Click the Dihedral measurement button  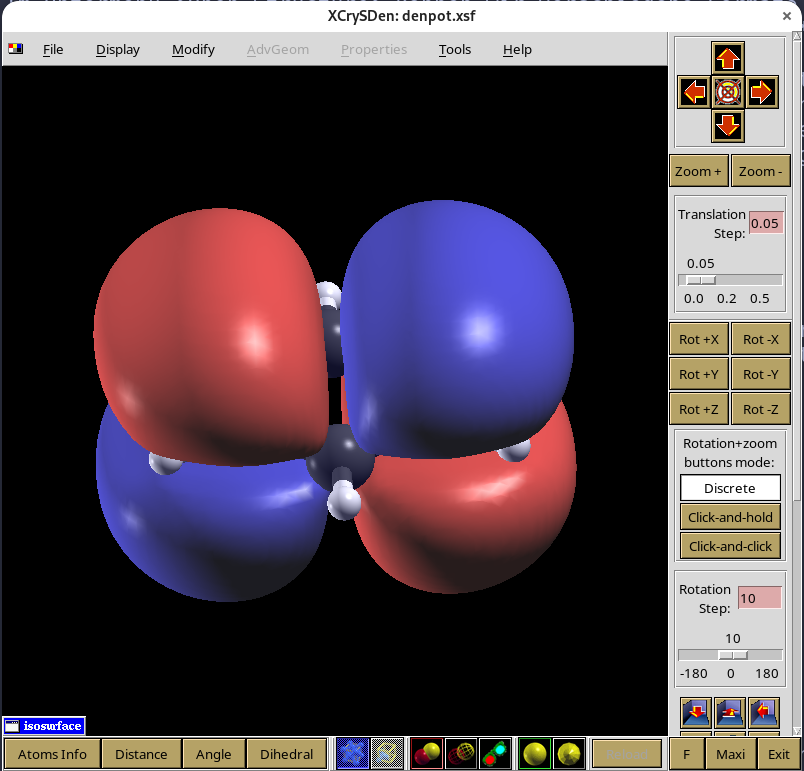click(287, 754)
